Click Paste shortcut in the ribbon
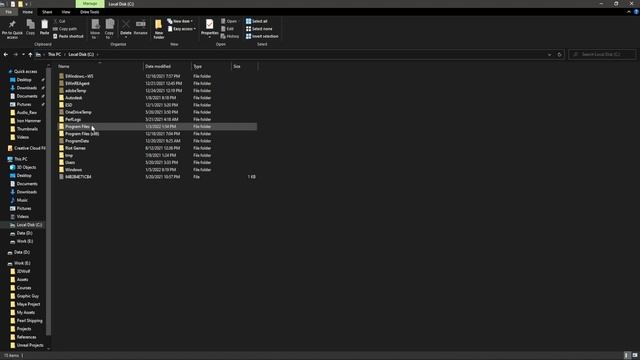 tap(68, 36)
